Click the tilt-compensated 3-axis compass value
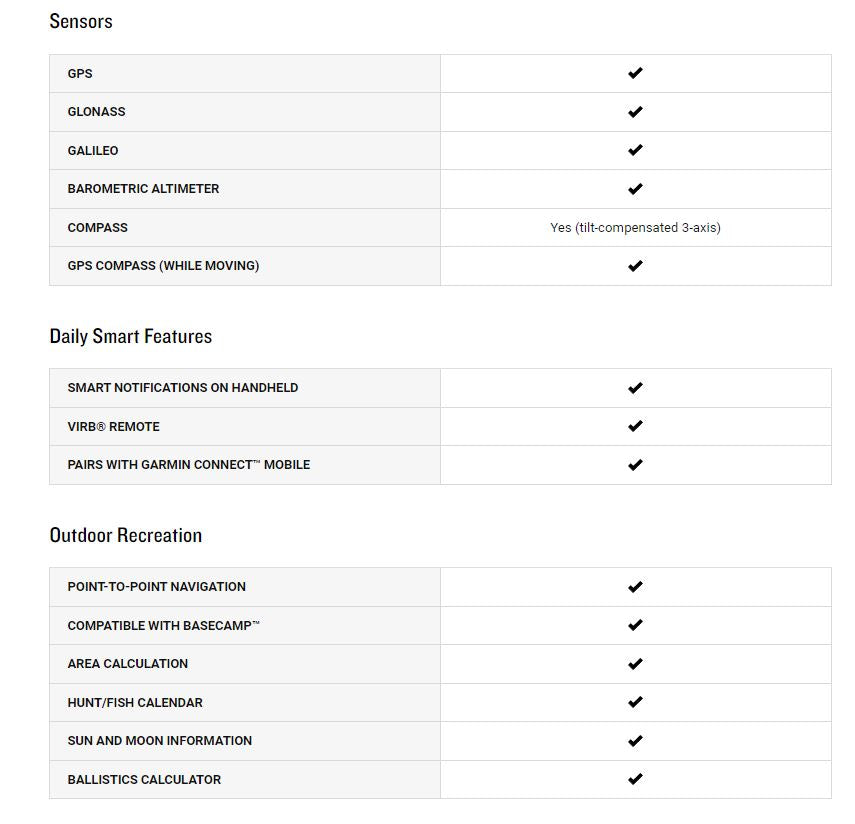Image resolution: width=855 pixels, height=824 pixels. tap(635, 227)
